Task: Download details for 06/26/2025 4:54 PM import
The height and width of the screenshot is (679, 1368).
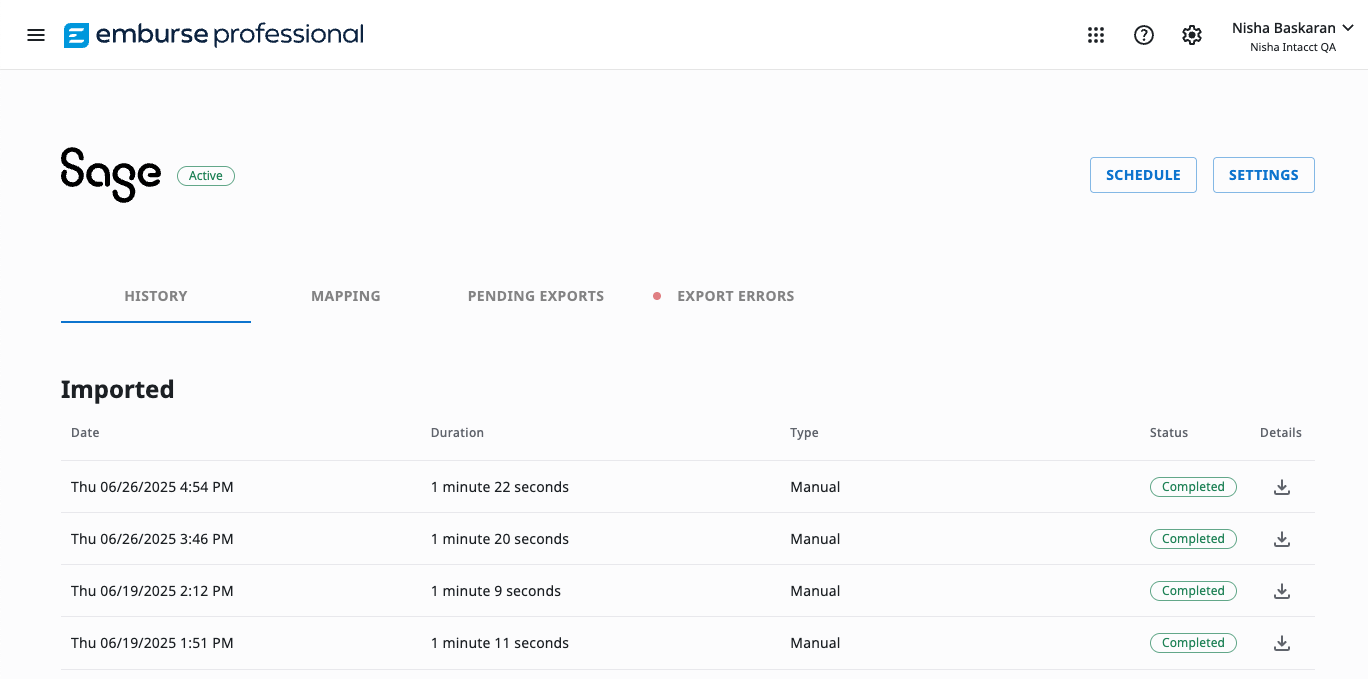Action: click(x=1282, y=487)
